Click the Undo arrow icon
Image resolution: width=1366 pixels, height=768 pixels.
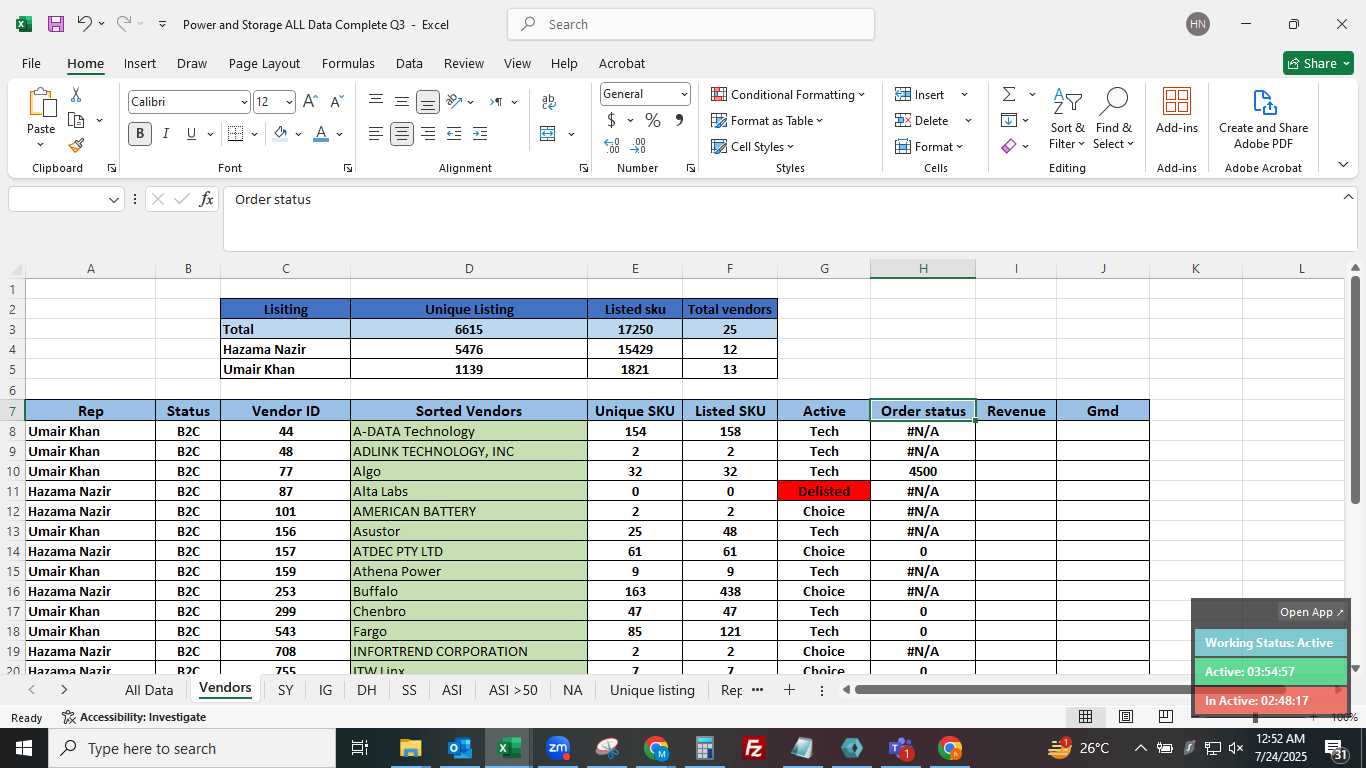(85, 24)
